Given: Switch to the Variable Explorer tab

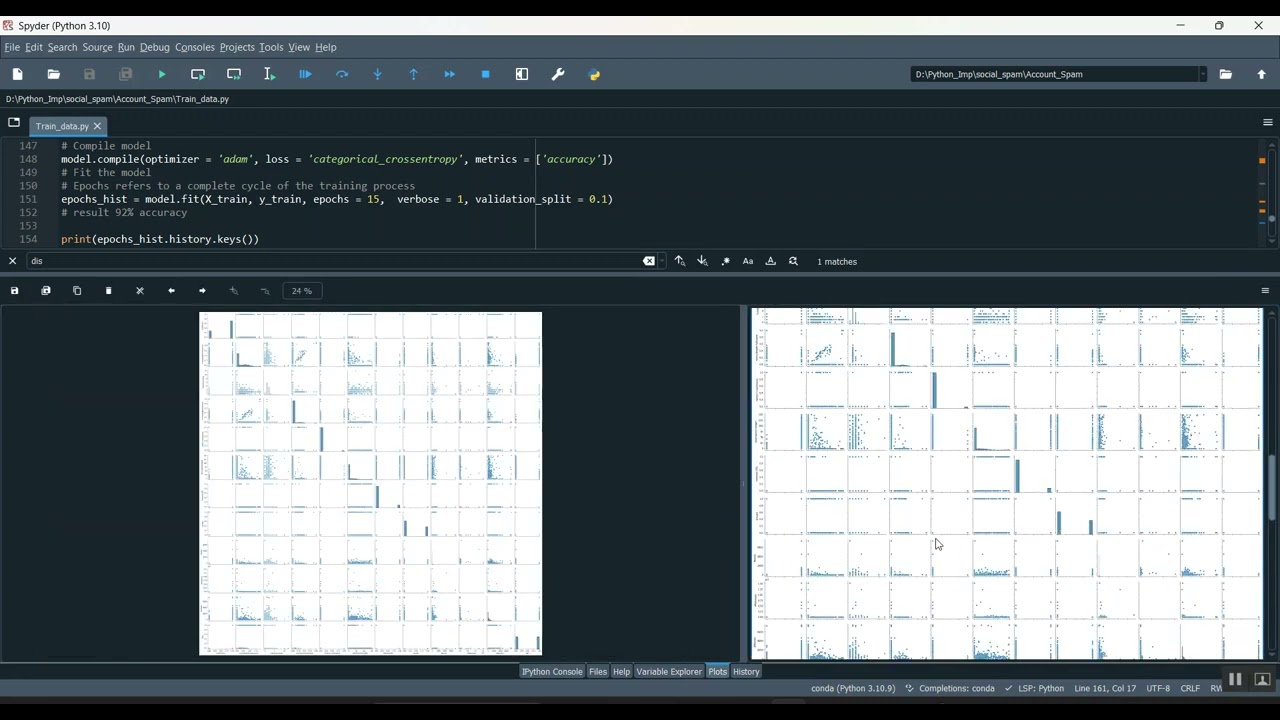Looking at the screenshot, I should tap(669, 671).
